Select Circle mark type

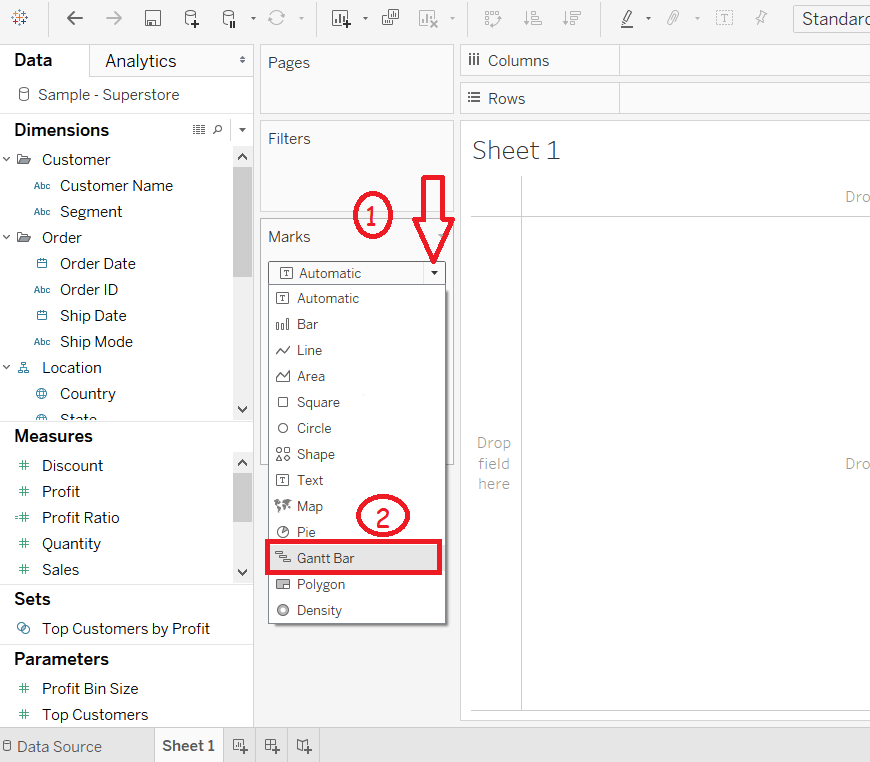356,428
